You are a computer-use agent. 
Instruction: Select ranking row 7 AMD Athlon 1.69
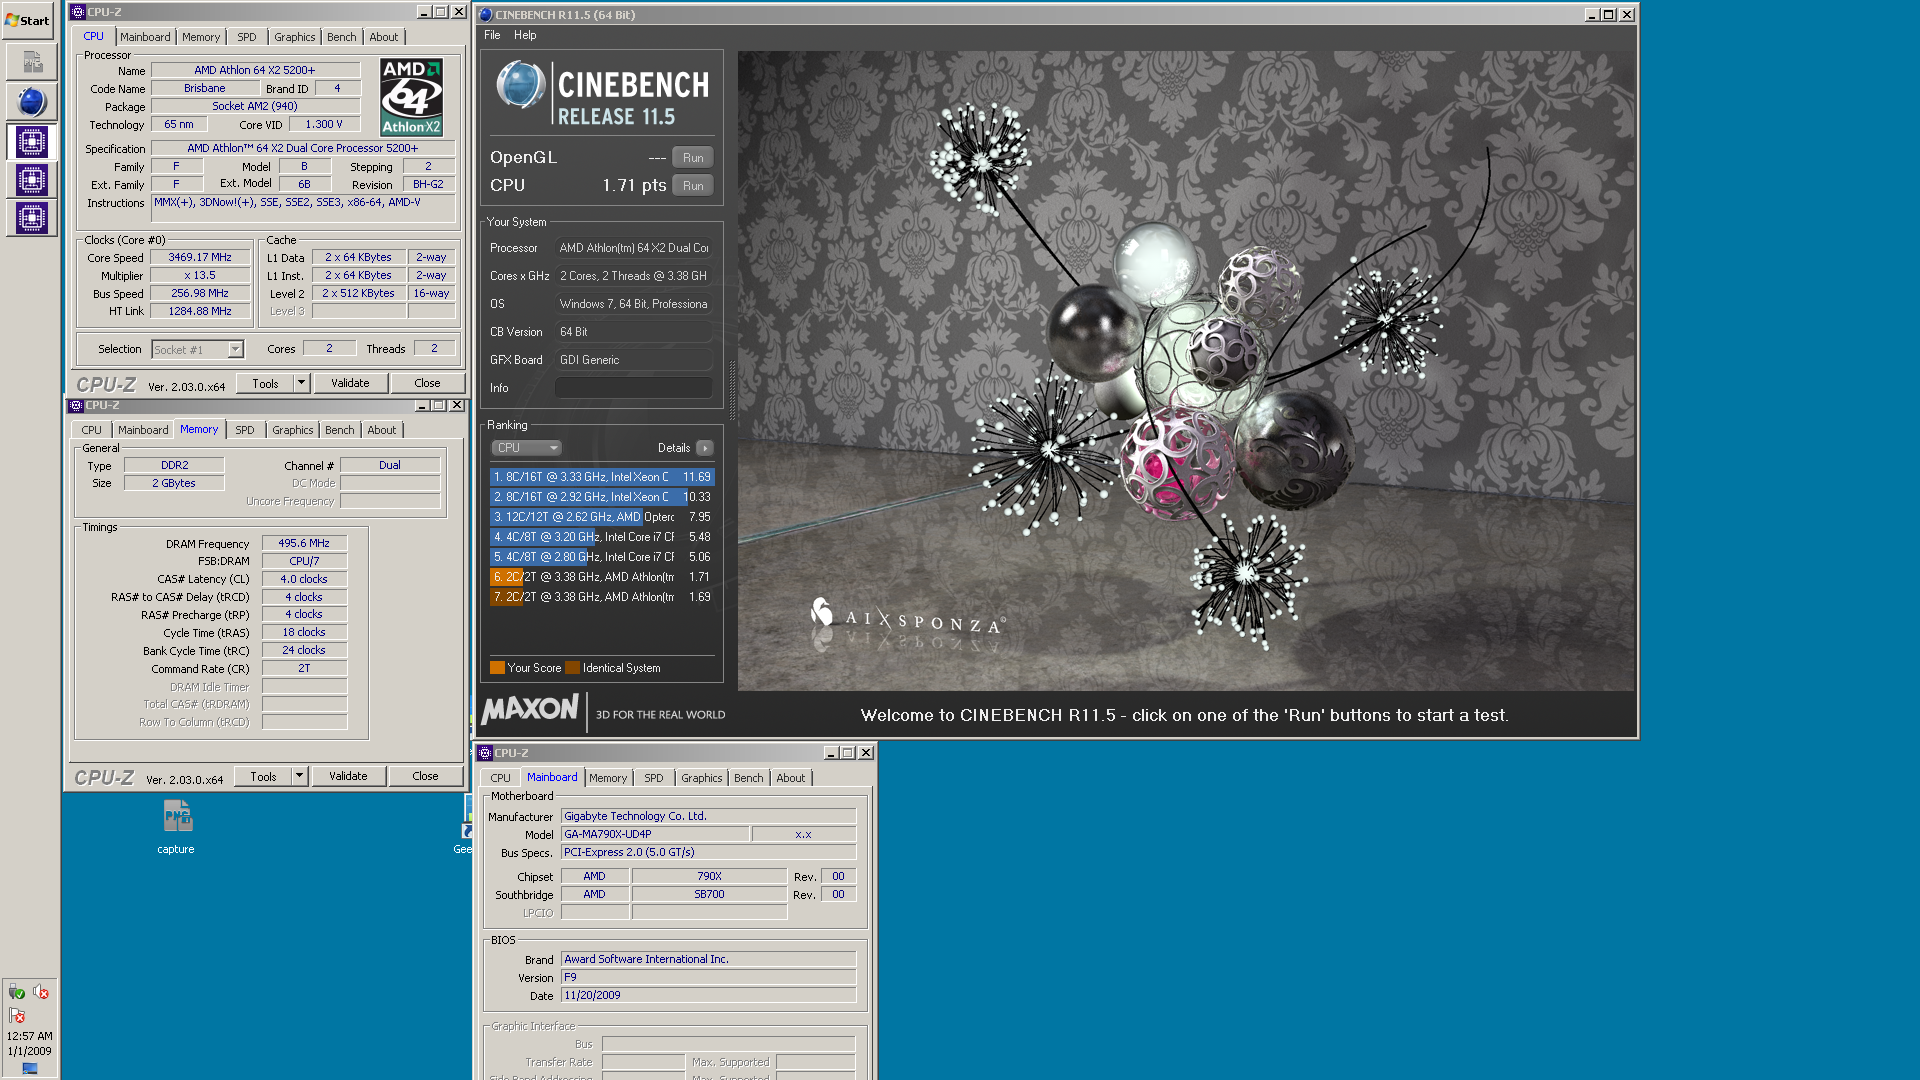[602, 597]
